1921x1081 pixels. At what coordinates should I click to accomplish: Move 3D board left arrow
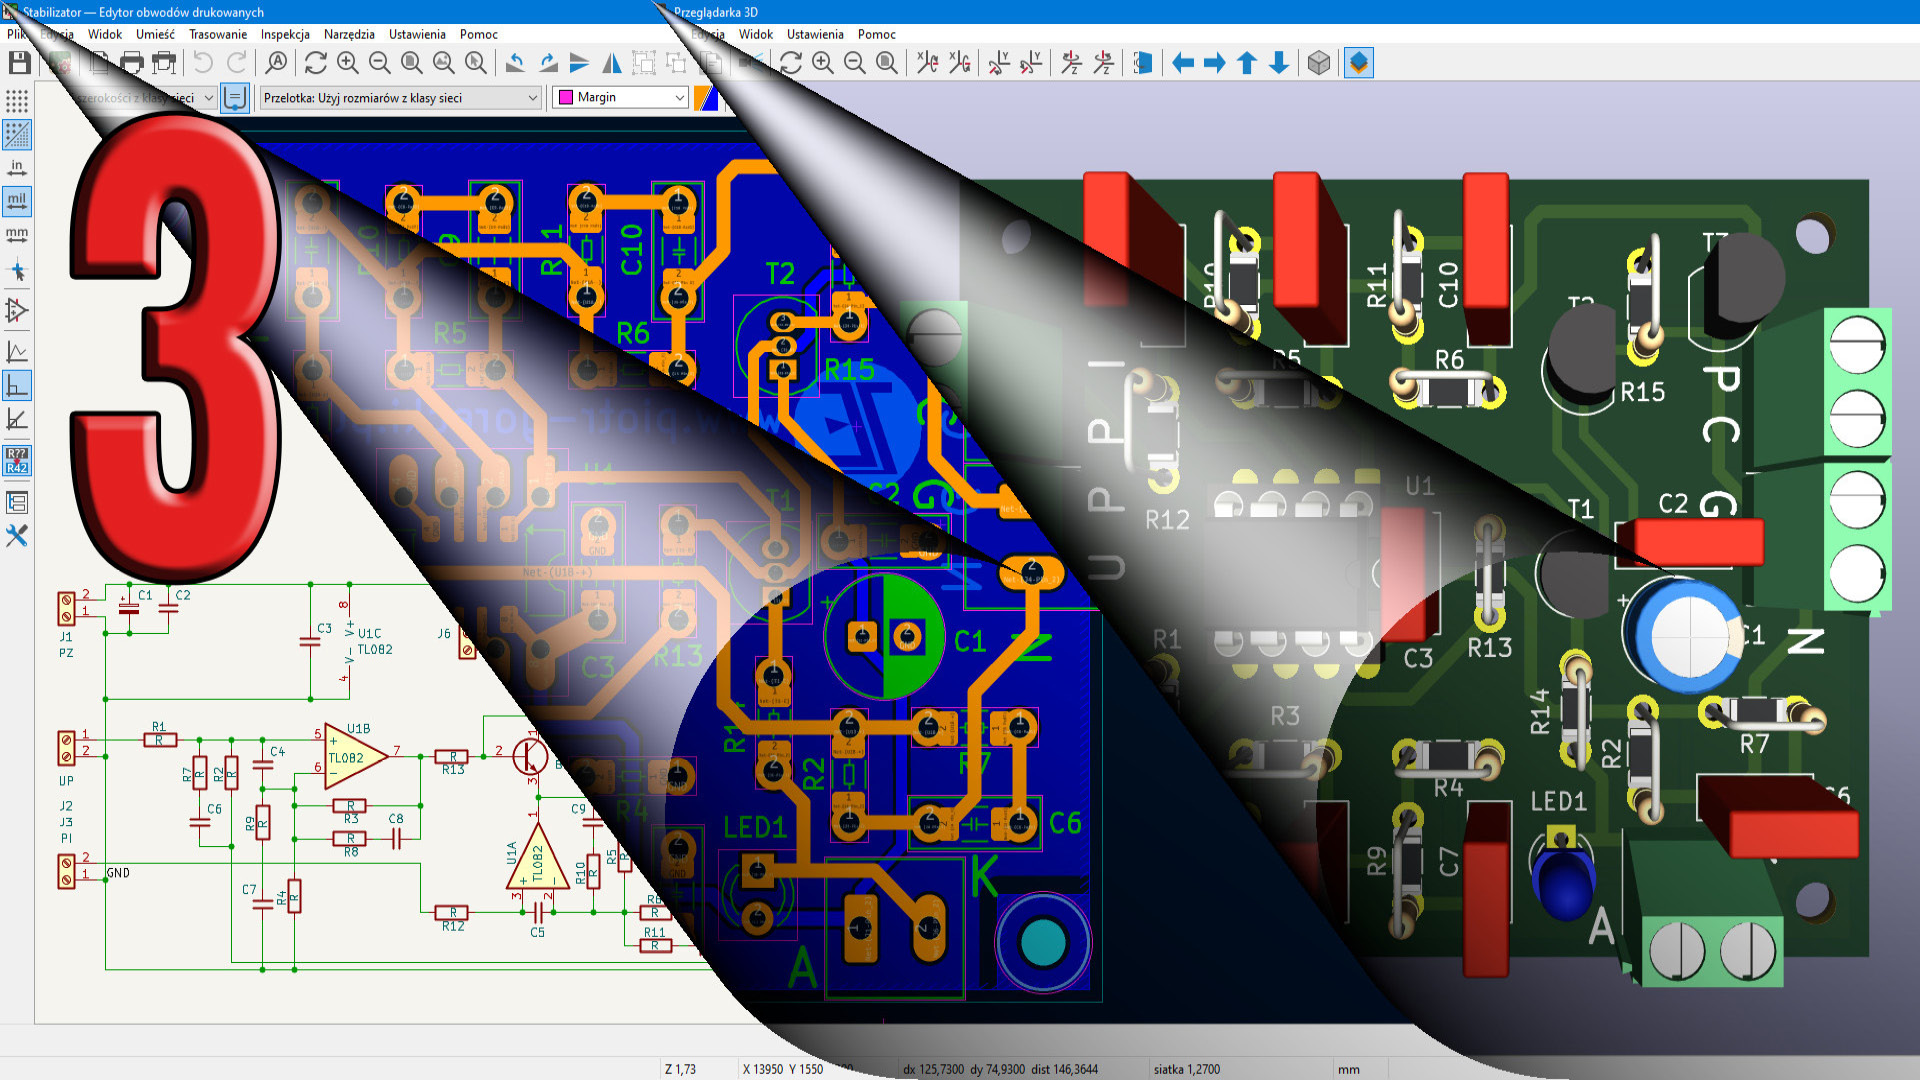click(x=1183, y=63)
